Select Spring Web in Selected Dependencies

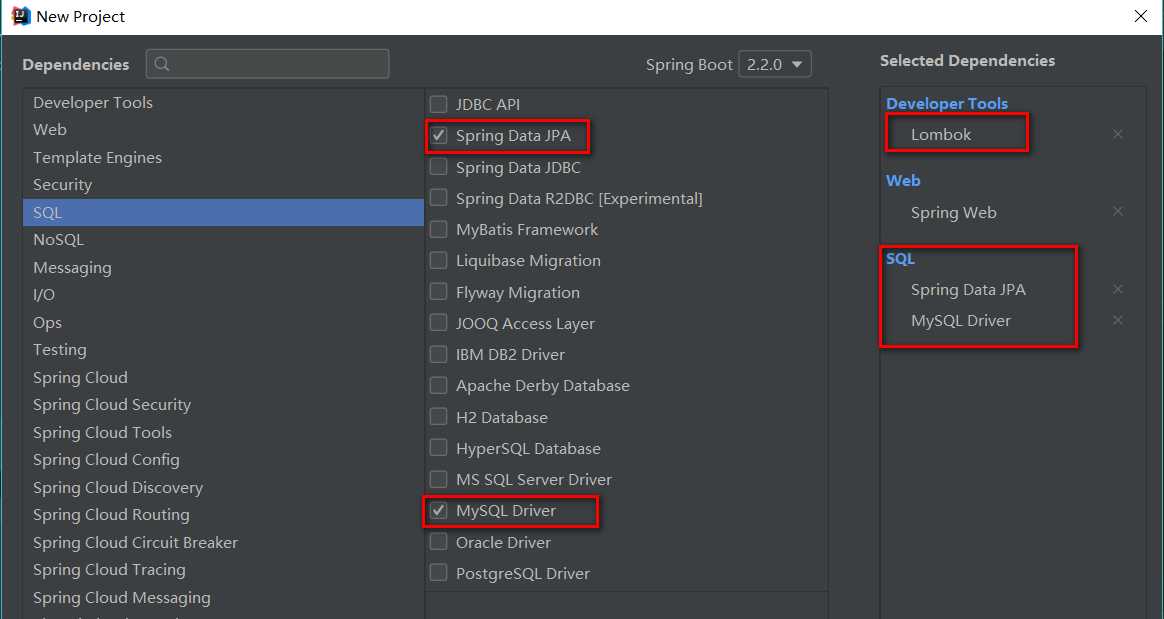(x=953, y=212)
